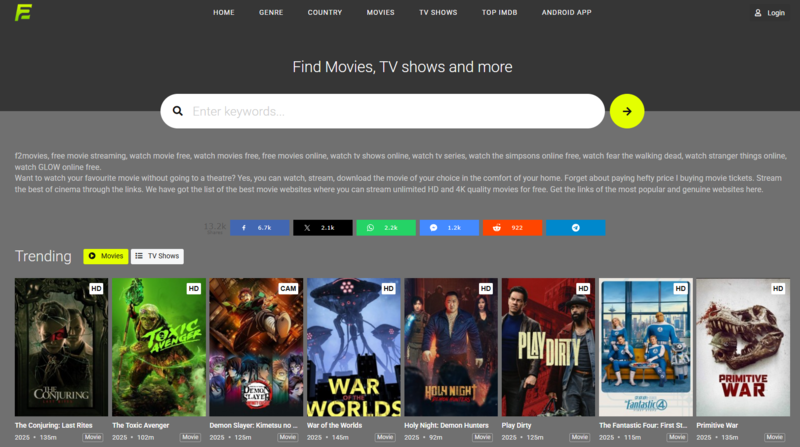Image resolution: width=800 pixels, height=447 pixels.
Task: Share via Messenger button showing 1.2k
Action: coord(449,228)
